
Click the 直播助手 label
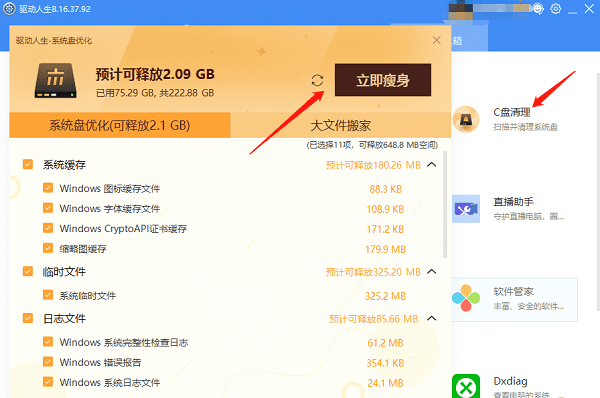[513, 202]
